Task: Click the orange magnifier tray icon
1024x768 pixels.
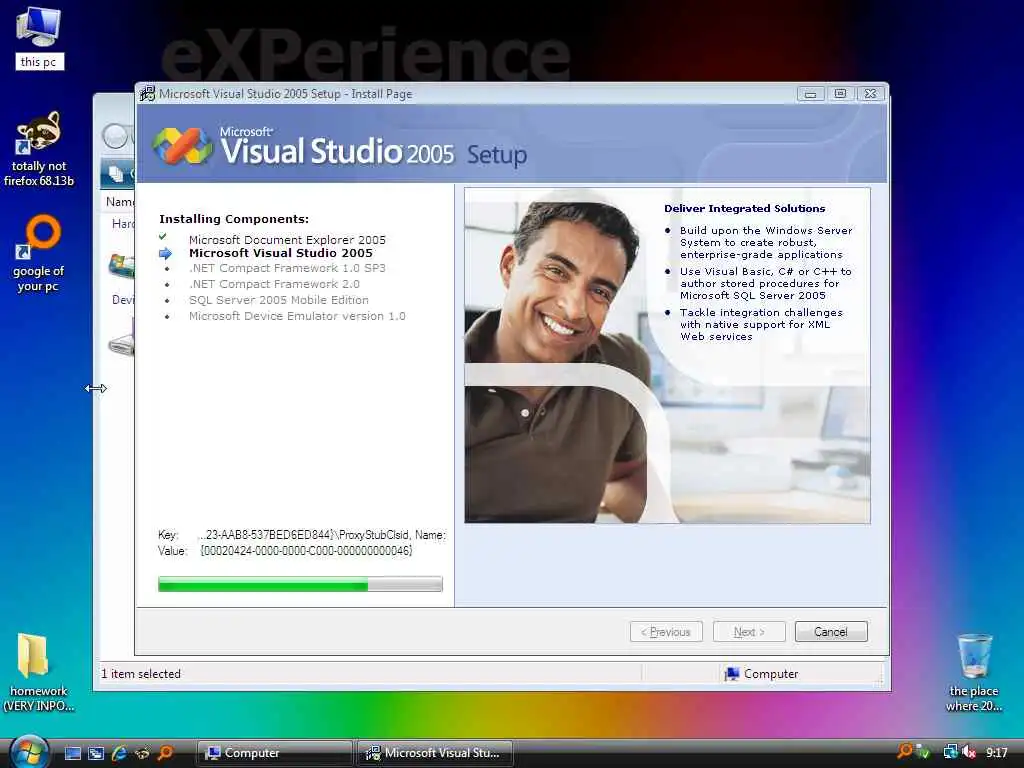Action: pyautogui.click(x=904, y=751)
